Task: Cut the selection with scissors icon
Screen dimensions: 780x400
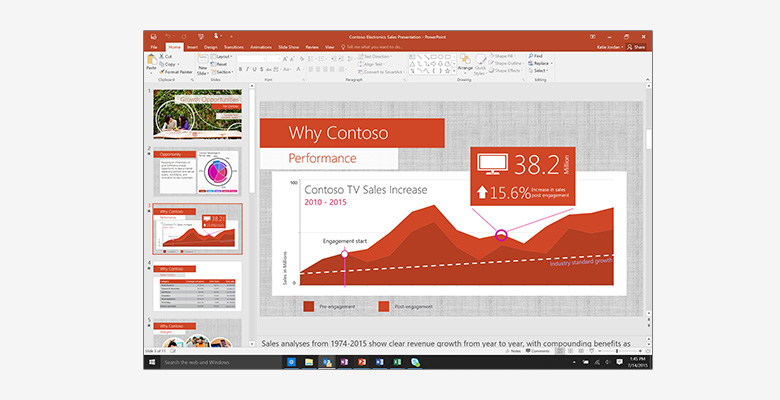Action: 166,57
